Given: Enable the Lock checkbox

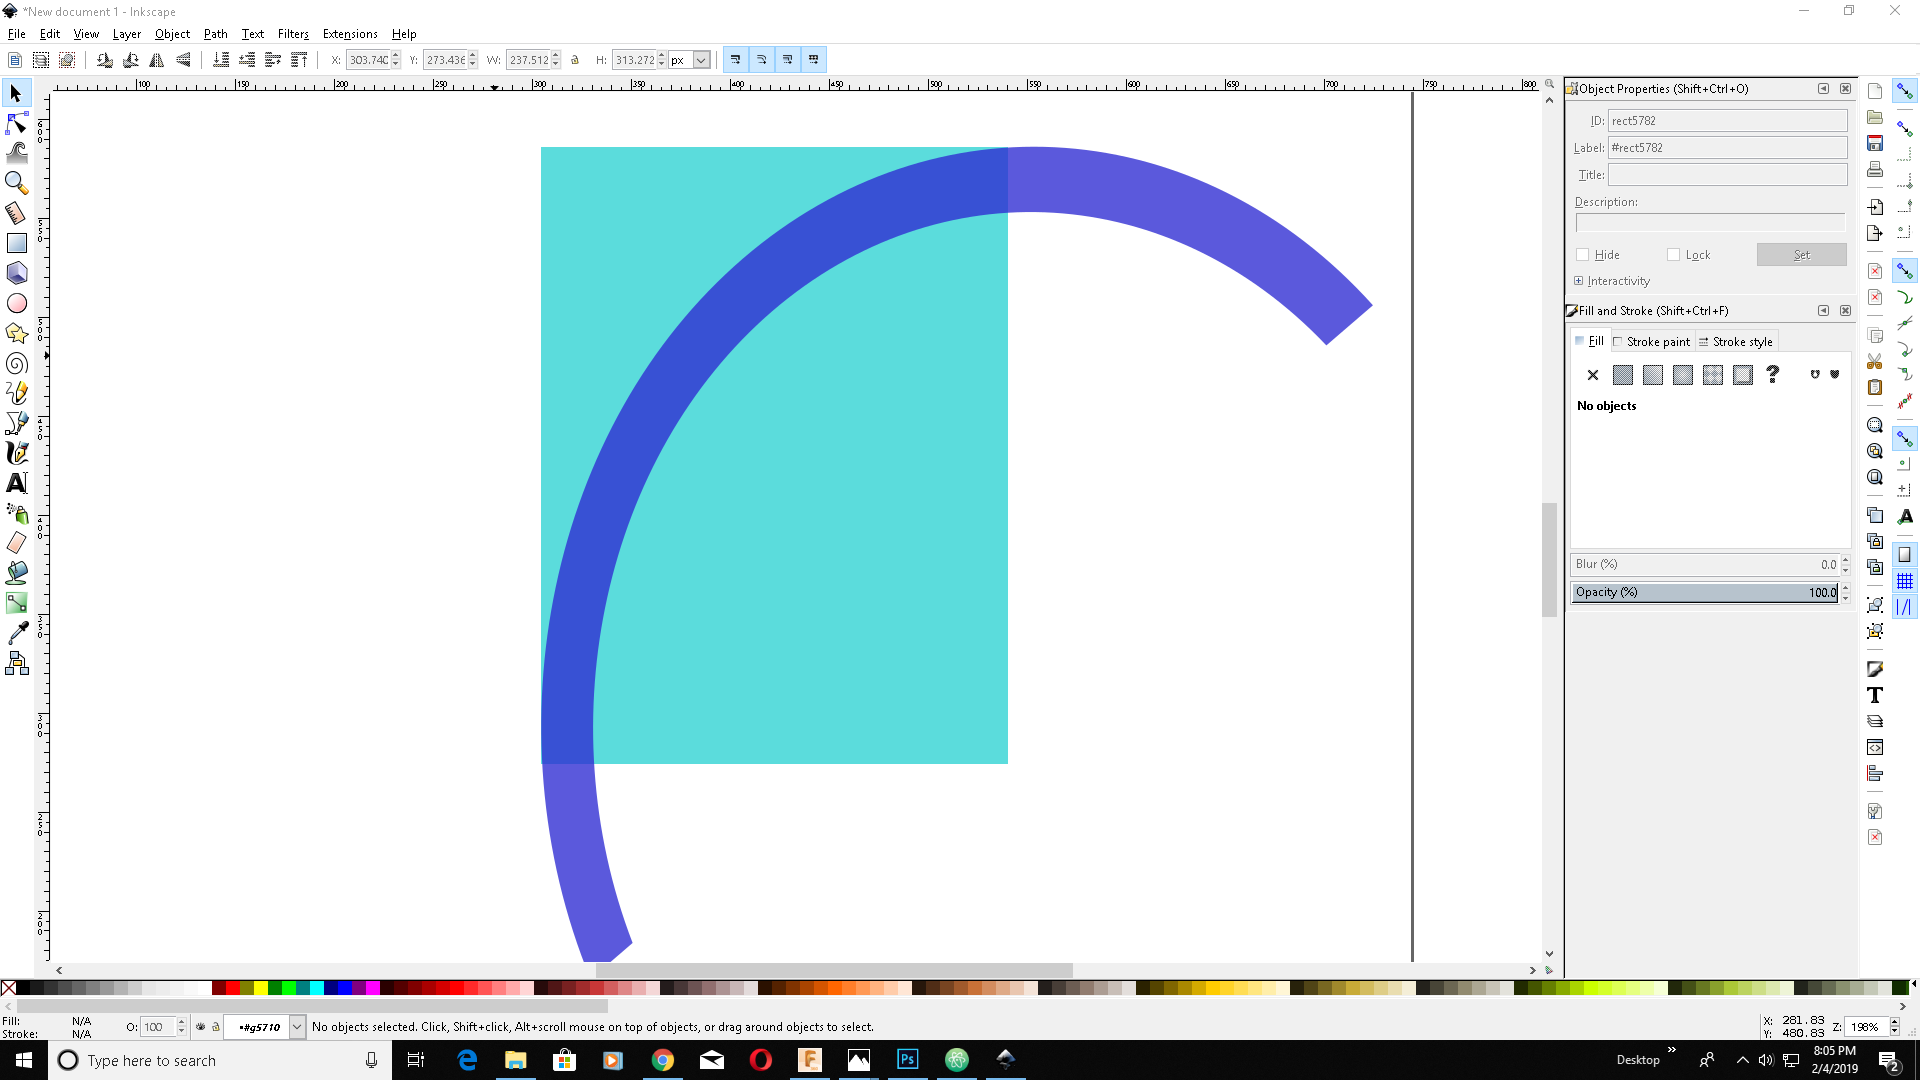Looking at the screenshot, I should 1673,255.
